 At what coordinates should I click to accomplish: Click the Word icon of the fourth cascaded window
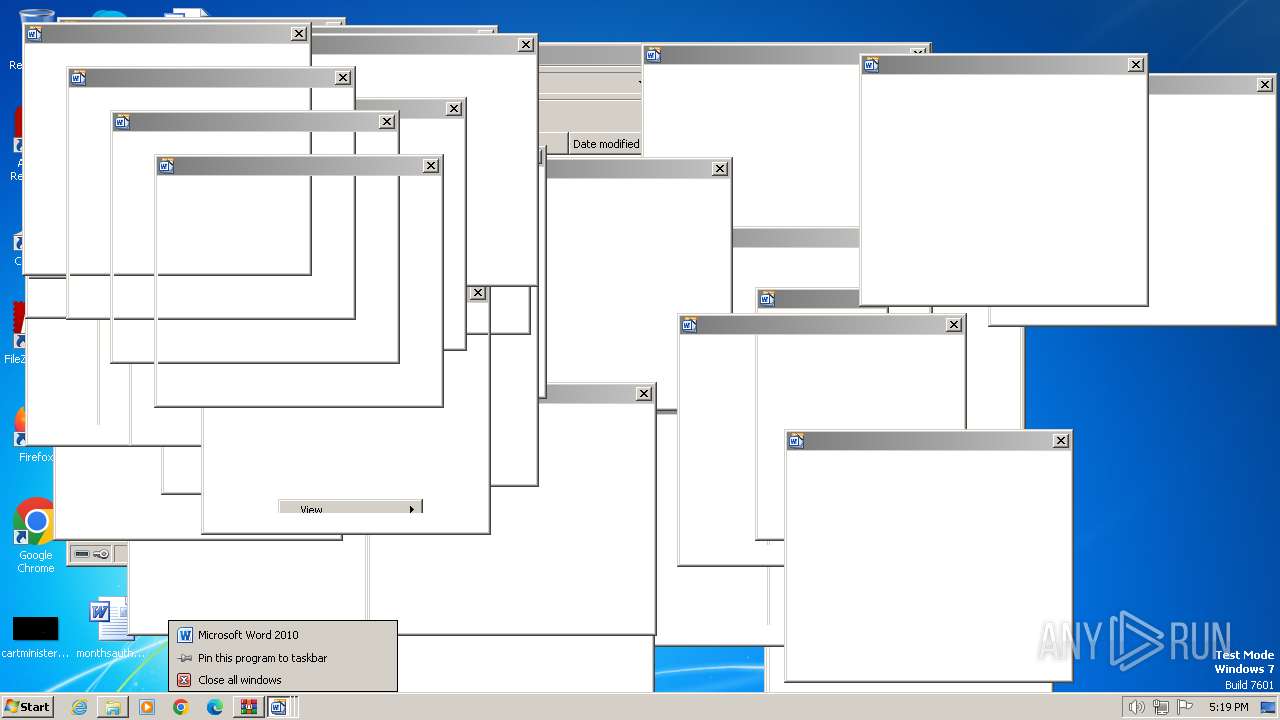pos(166,166)
